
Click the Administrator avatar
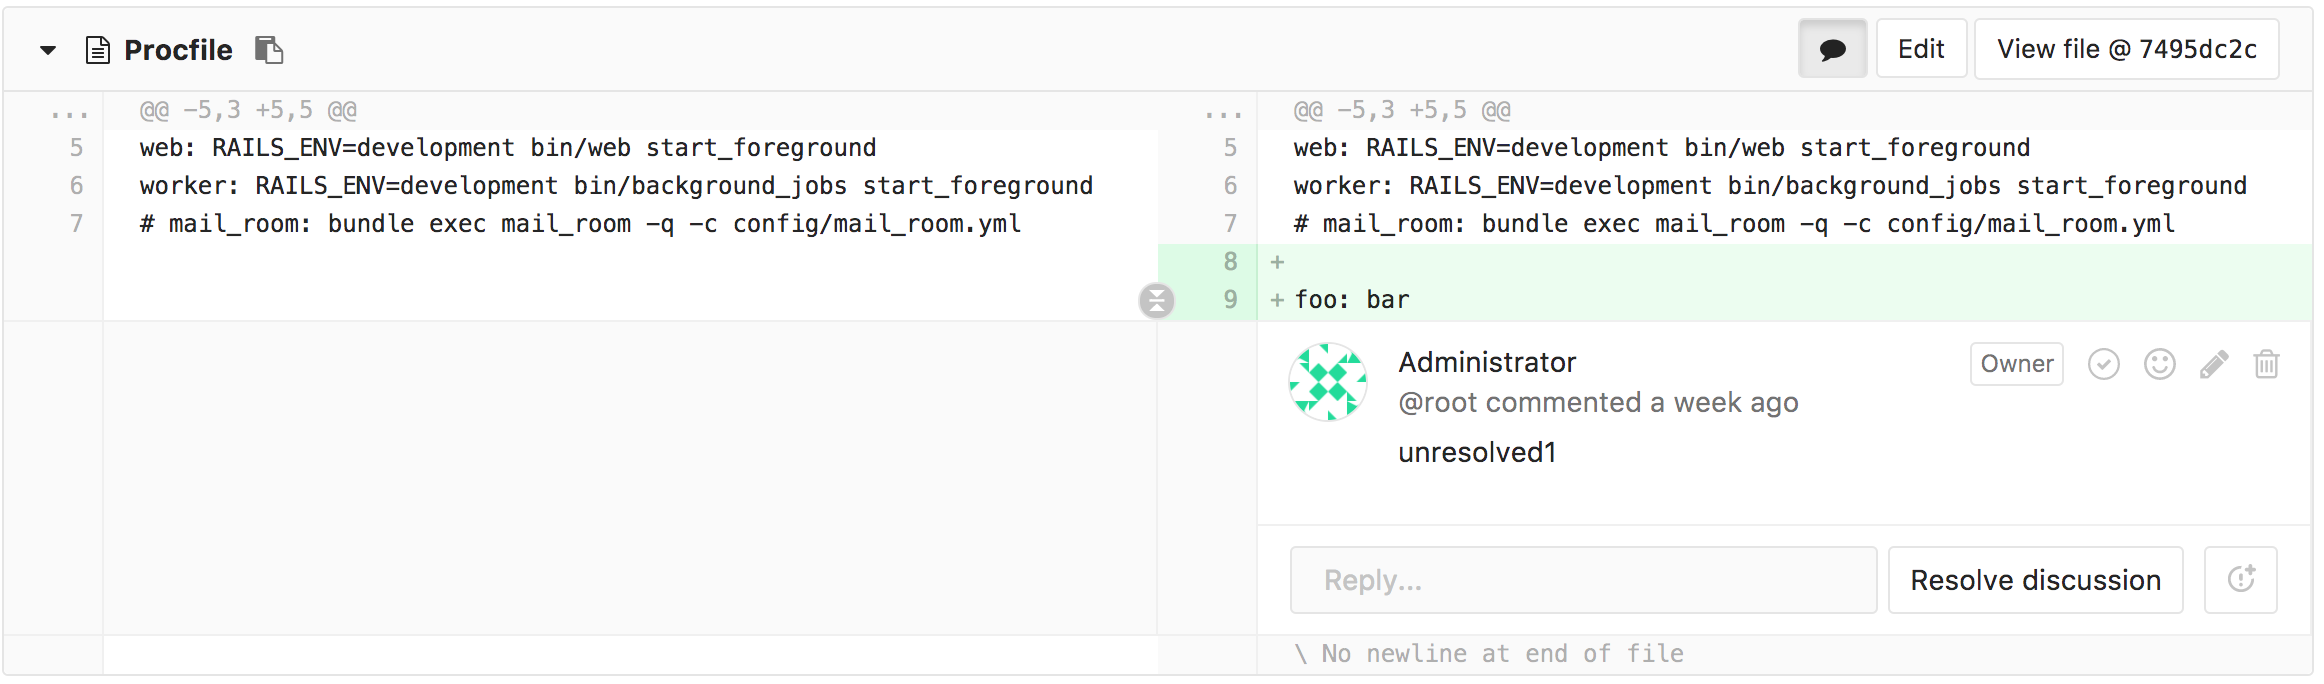[x=1328, y=382]
